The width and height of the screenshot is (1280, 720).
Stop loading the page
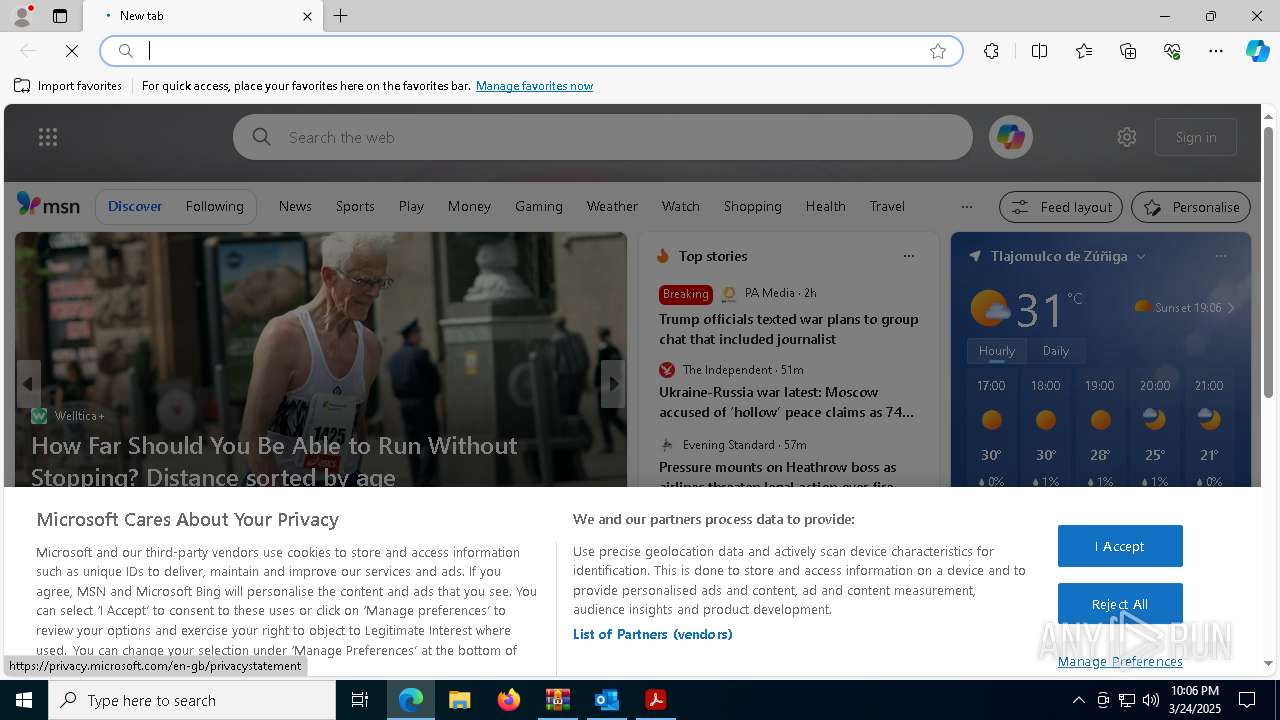72,51
